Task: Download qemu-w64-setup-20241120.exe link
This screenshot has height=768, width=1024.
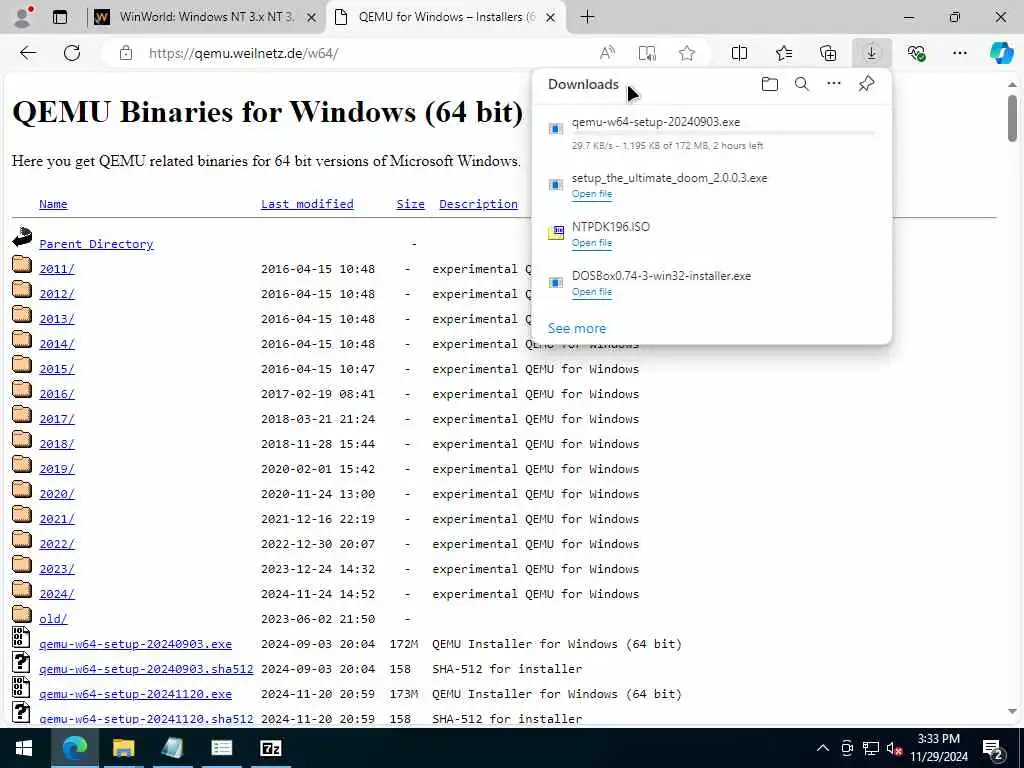Action: coord(135,694)
